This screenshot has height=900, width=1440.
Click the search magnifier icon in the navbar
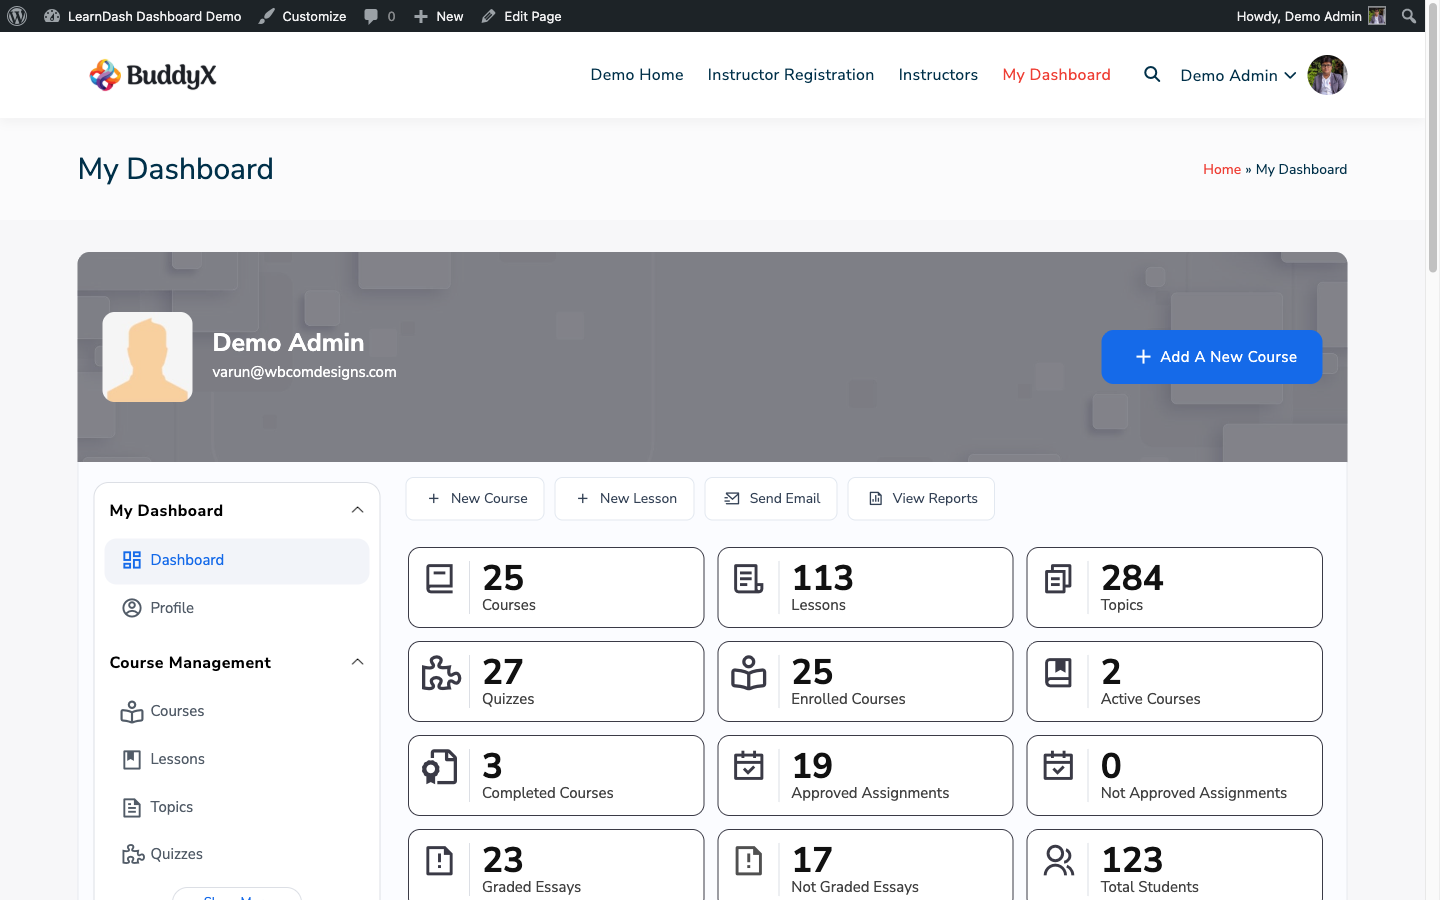tap(1151, 74)
